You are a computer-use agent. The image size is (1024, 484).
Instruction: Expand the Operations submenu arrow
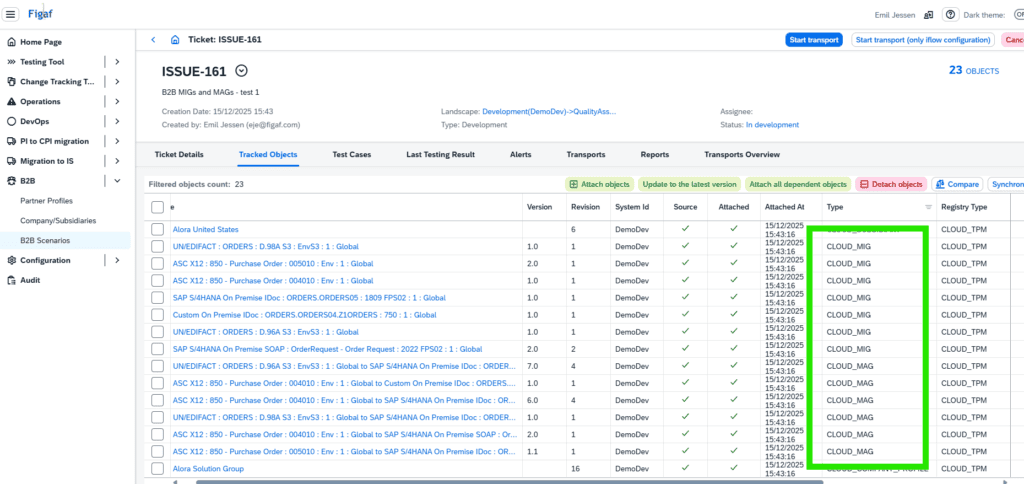point(117,102)
